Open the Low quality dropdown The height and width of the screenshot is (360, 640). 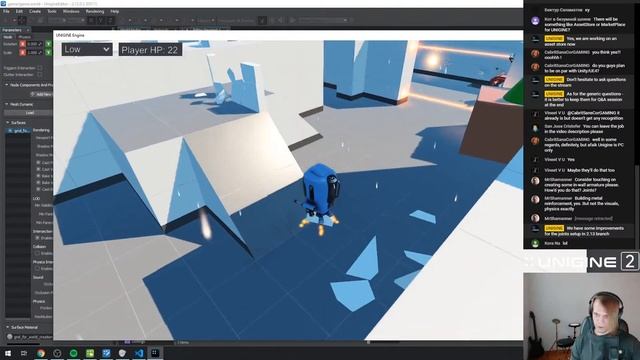tap(87, 49)
